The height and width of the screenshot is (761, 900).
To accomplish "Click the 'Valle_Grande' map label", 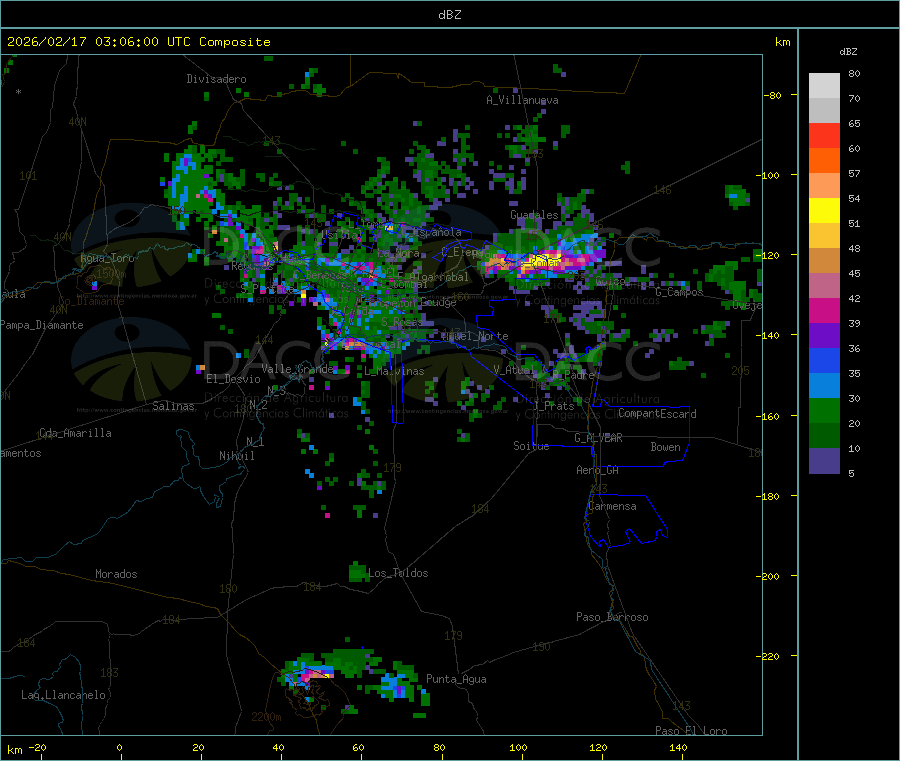I will click(x=297, y=368).
